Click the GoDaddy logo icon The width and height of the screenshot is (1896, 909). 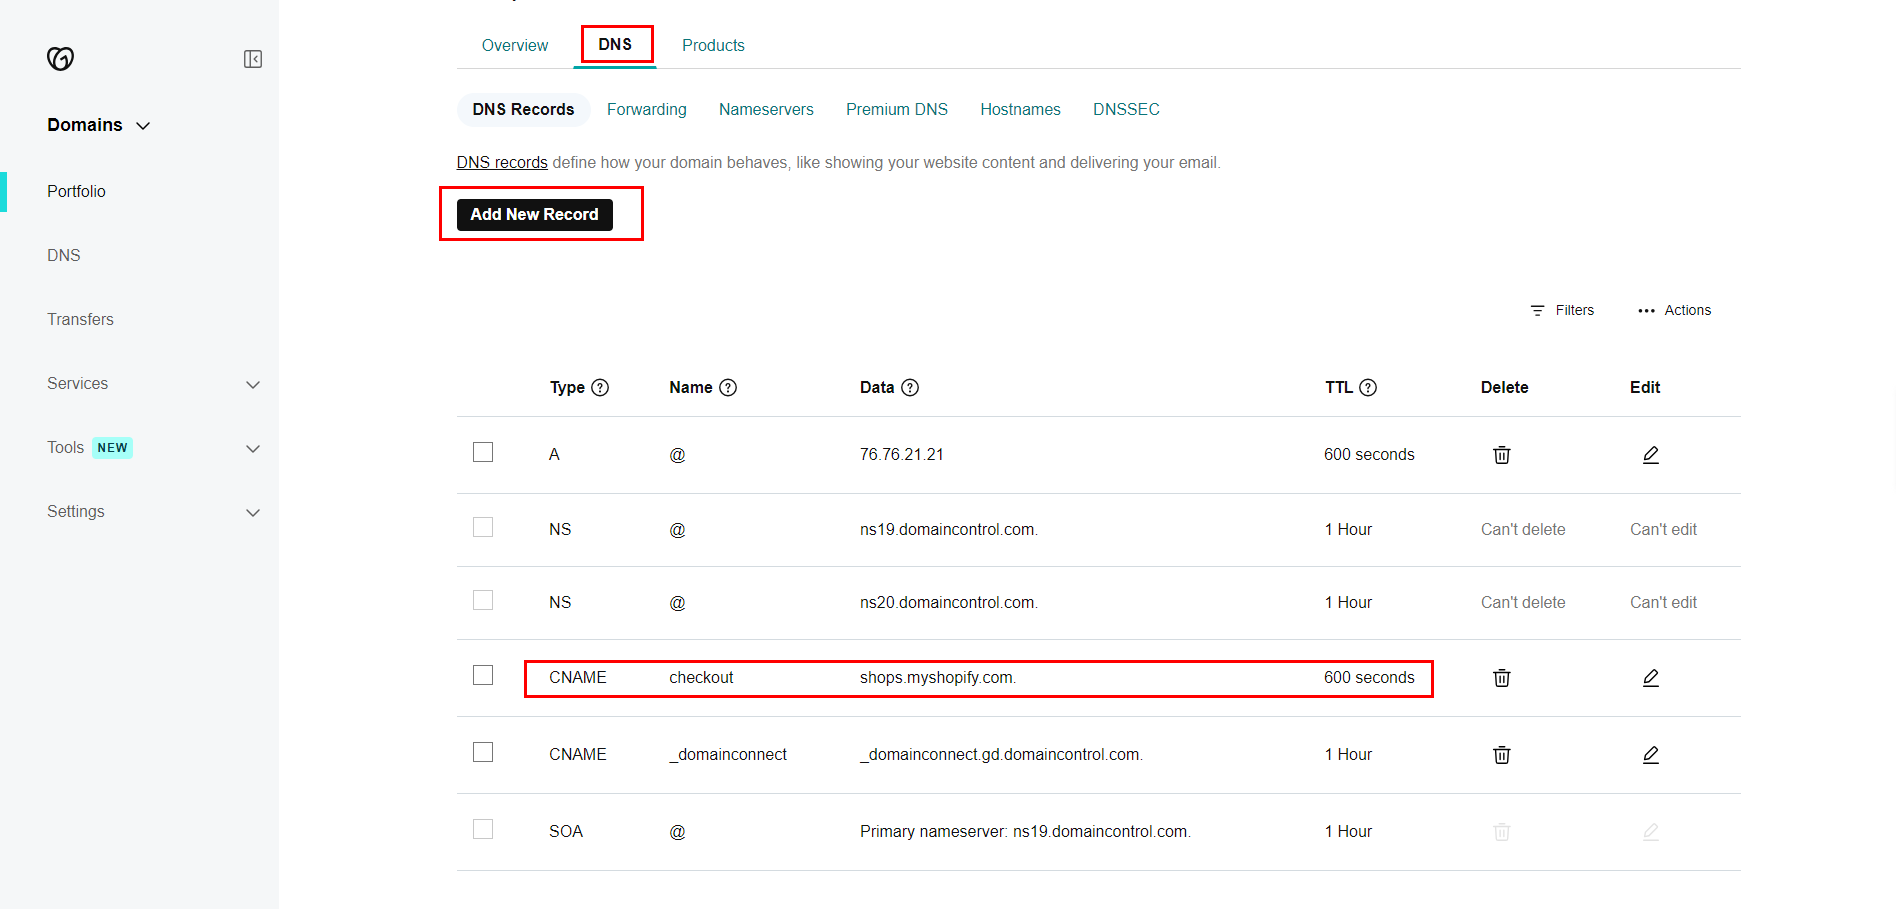point(60,59)
